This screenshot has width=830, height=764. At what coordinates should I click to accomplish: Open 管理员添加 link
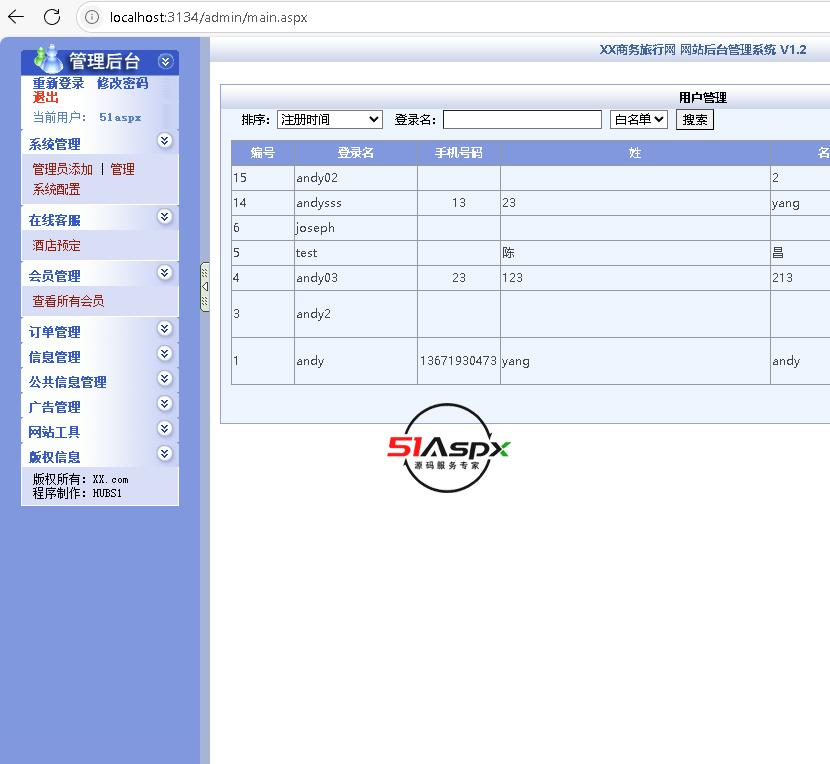tap(62, 169)
